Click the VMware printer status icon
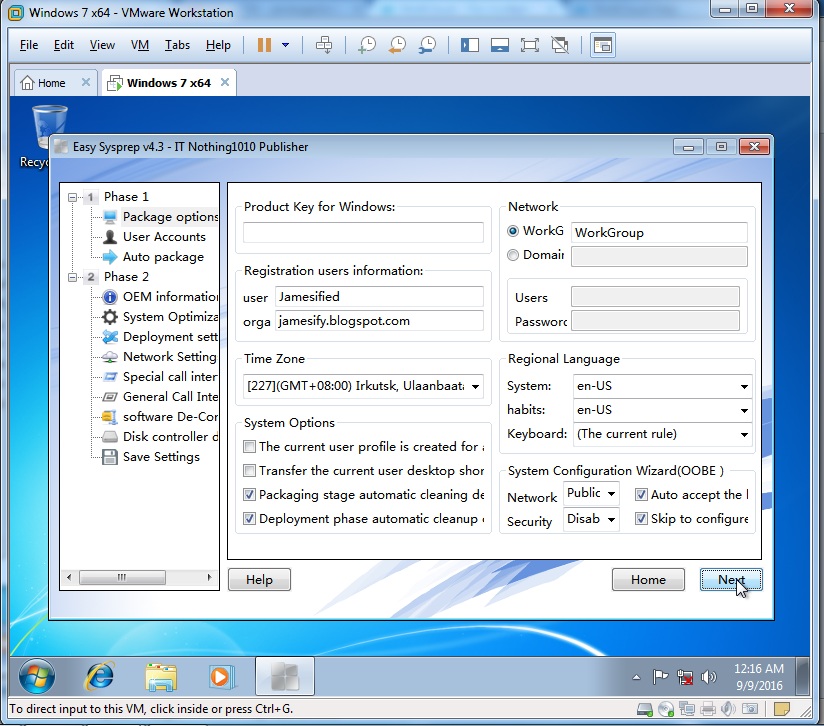The image size is (824, 726). pyautogui.click(x=708, y=710)
